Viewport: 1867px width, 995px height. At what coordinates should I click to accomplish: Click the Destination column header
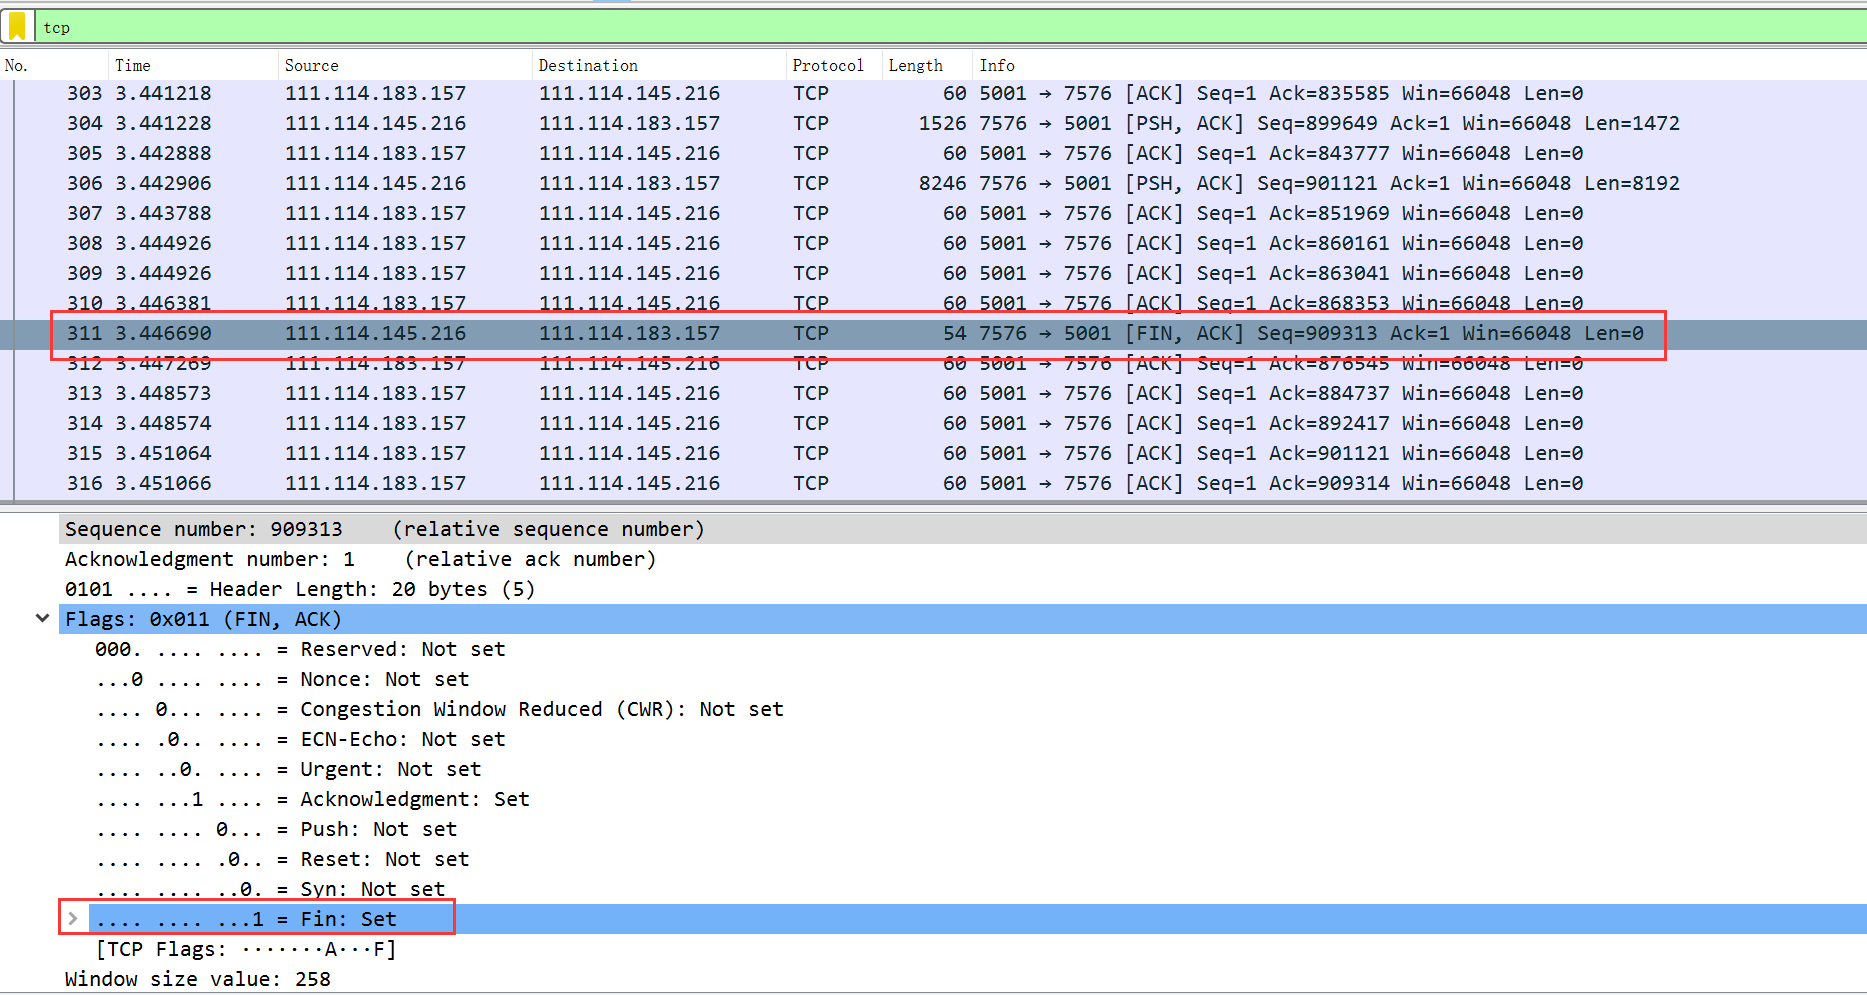pyautogui.click(x=587, y=66)
